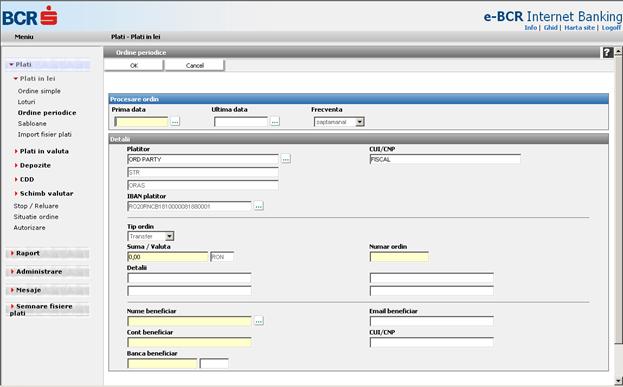Click the Platitor lookup ellipsis button
Screen dimensions: 623x387
click(286, 159)
